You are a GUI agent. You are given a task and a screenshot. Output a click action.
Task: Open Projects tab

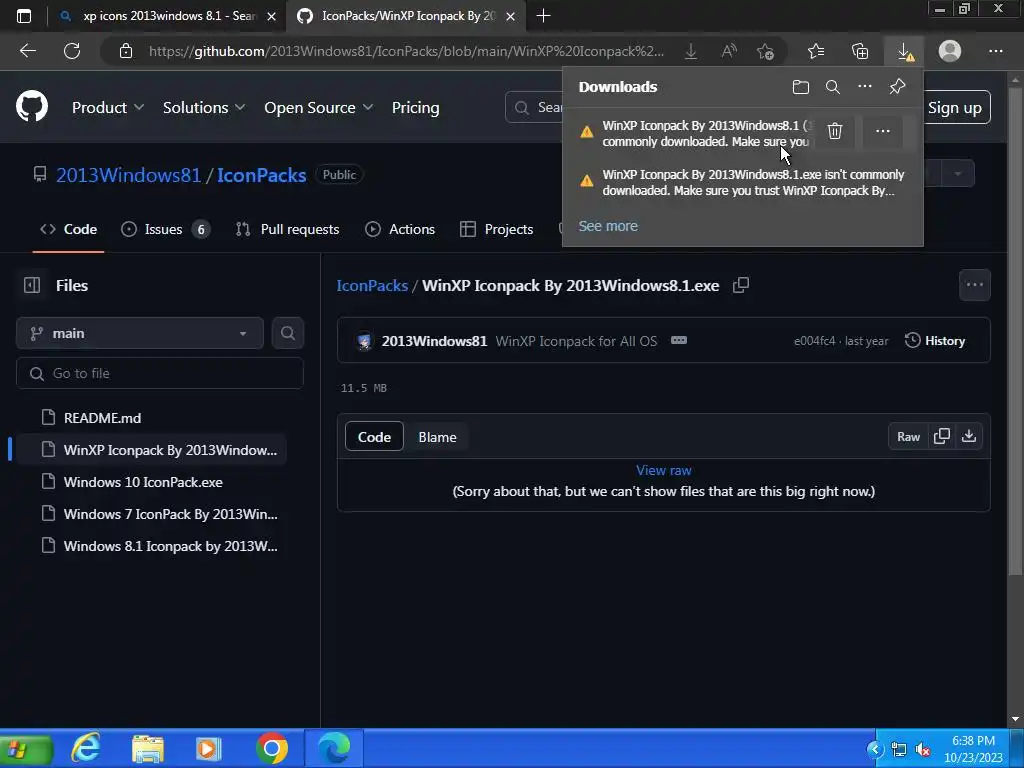tap(496, 229)
